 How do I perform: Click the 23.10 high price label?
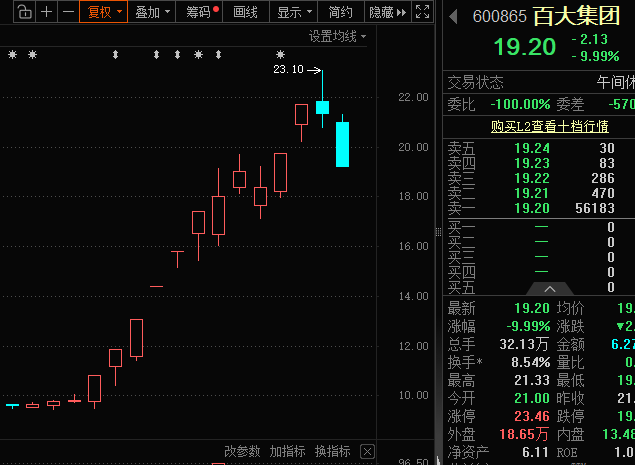288,69
